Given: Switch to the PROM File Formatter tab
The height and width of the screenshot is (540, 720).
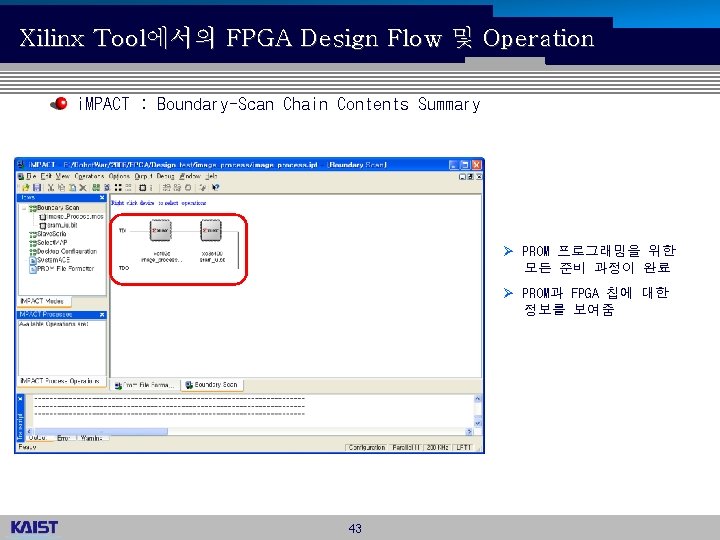Looking at the screenshot, I should pyautogui.click(x=145, y=385).
